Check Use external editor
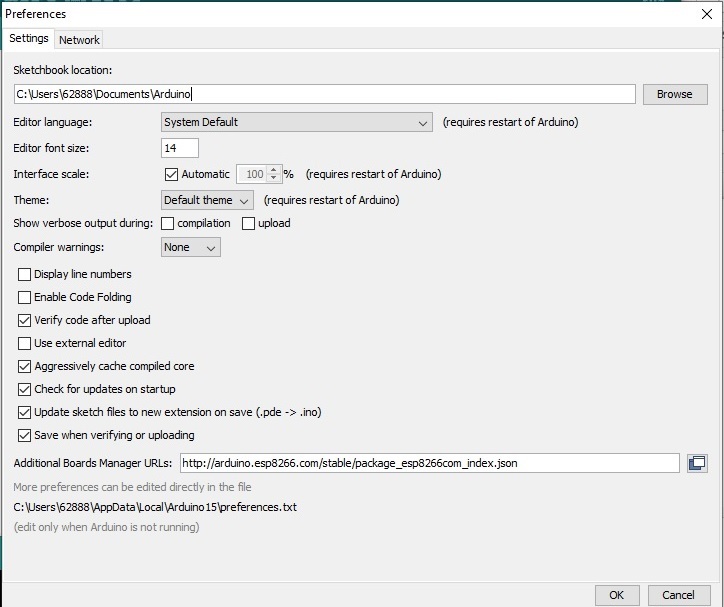The width and height of the screenshot is (724, 607). pos(24,343)
